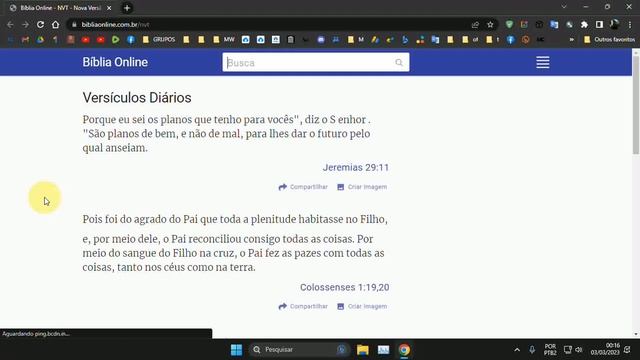Switch POR PTB2 keyboard language indicator
The image size is (640, 360).
tap(550, 349)
